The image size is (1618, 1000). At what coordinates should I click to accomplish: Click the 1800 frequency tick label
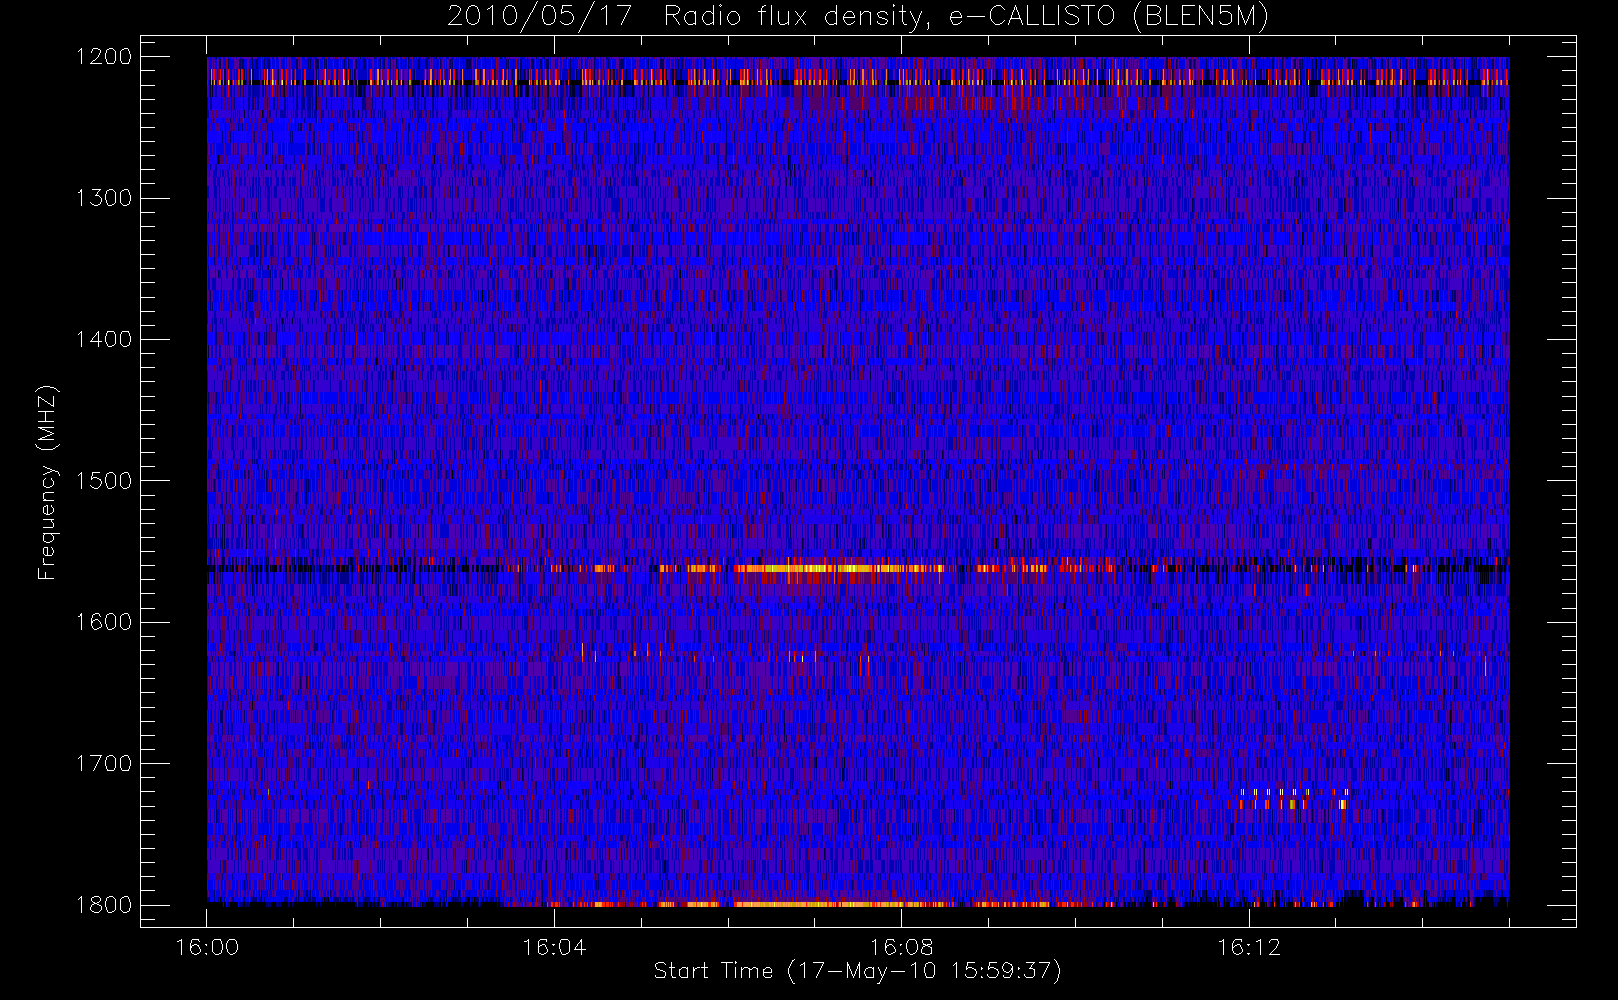(104, 905)
